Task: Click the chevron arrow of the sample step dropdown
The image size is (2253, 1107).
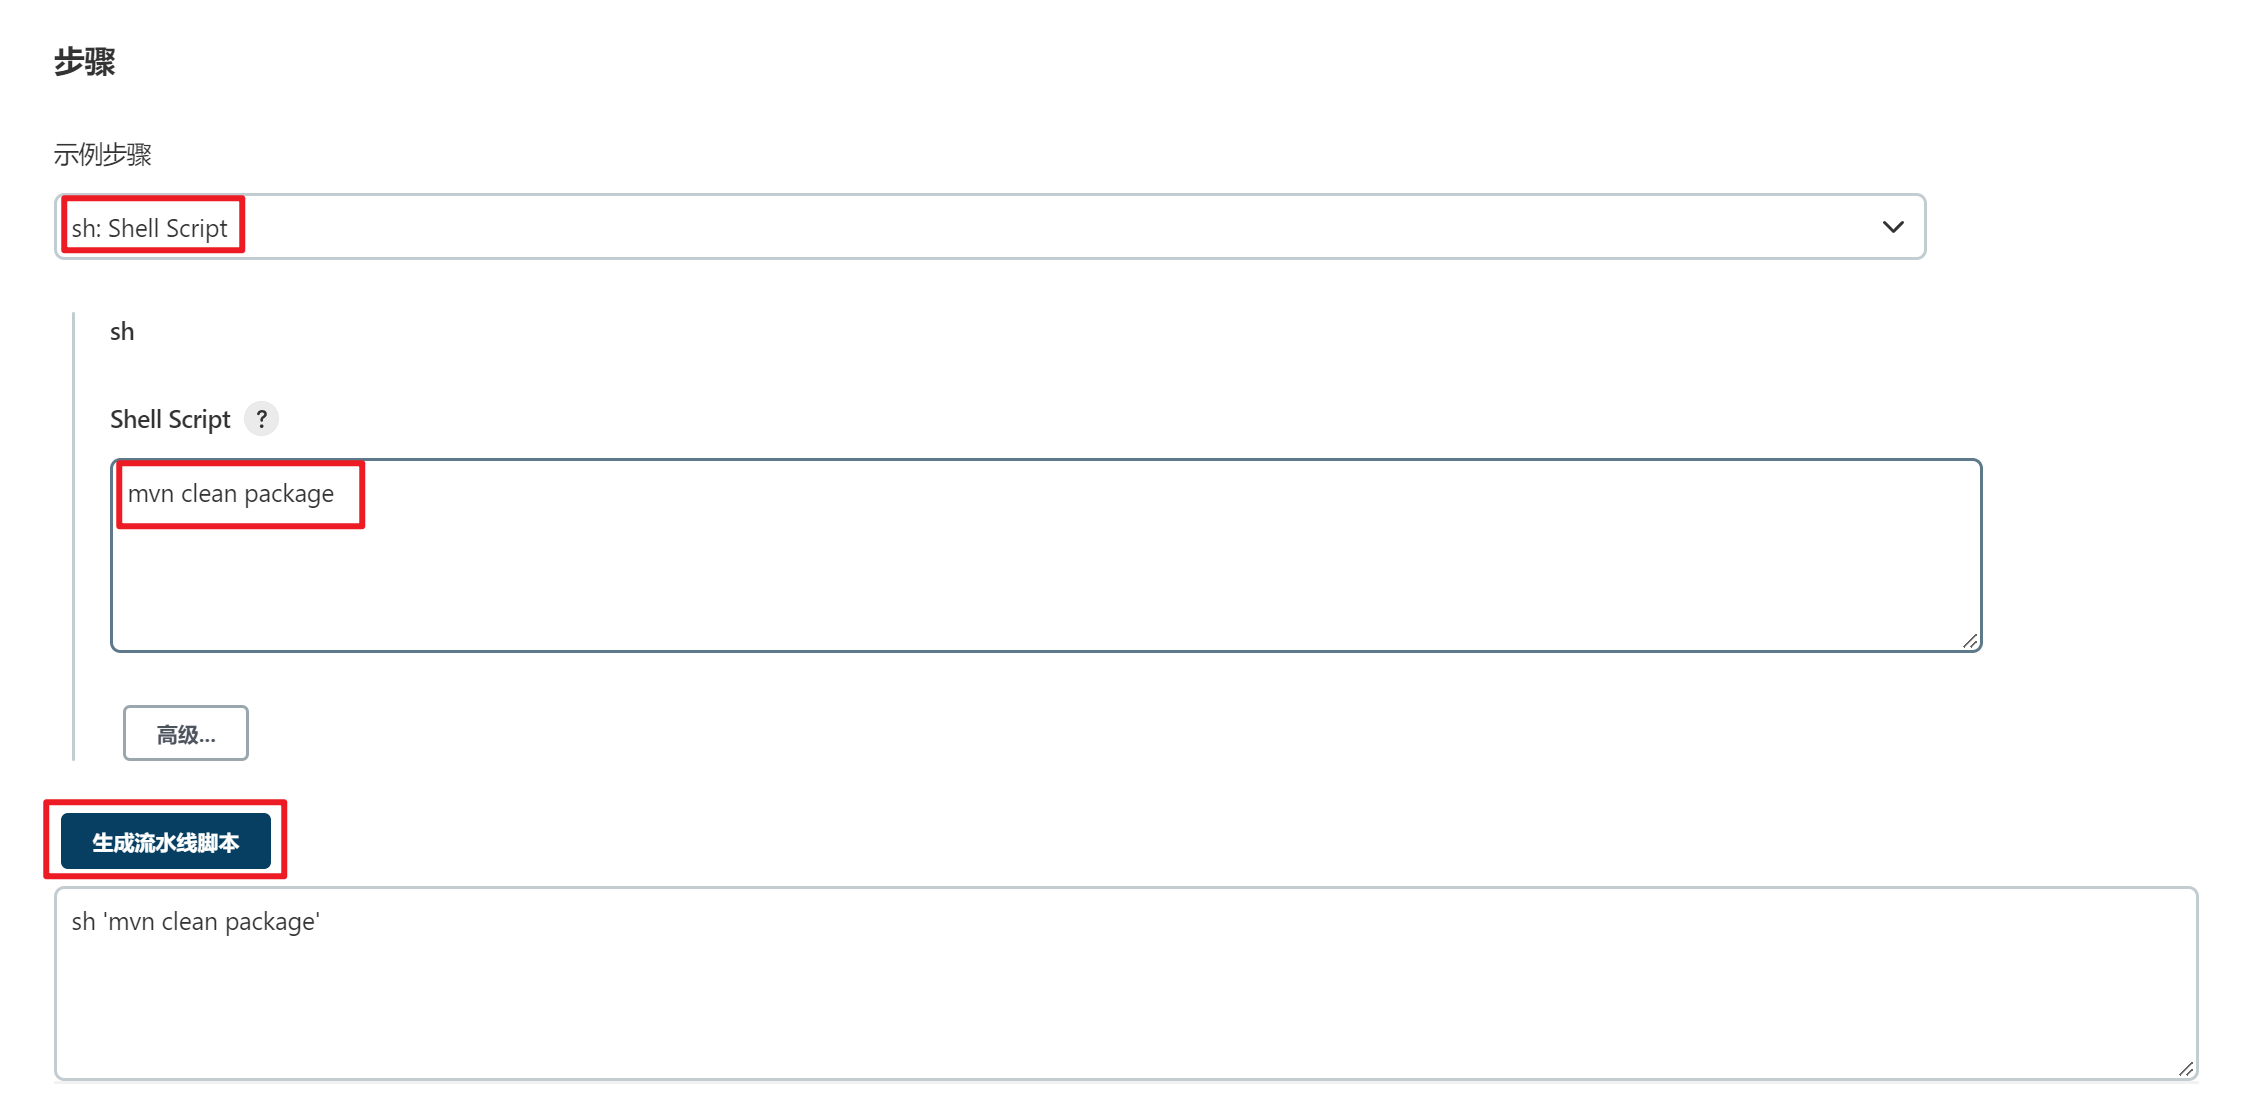Action: (1892, 227)
